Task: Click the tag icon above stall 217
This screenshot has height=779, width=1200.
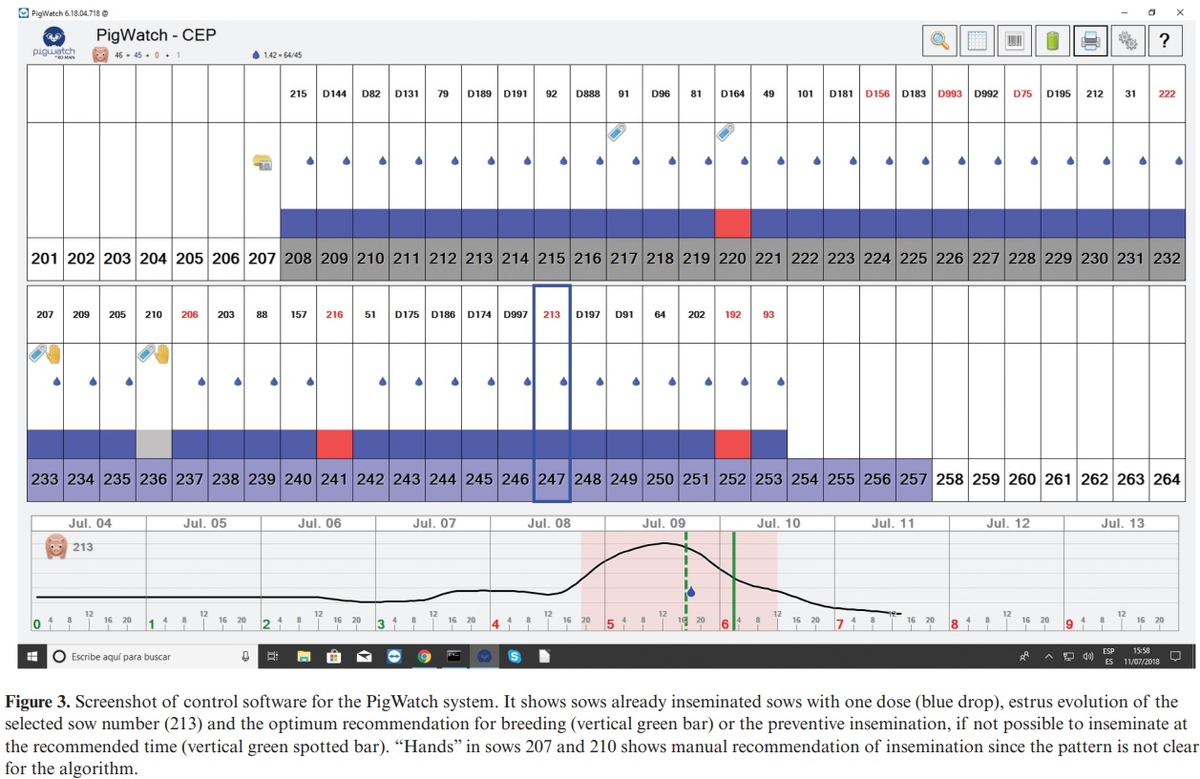Action: pos(618,133)
